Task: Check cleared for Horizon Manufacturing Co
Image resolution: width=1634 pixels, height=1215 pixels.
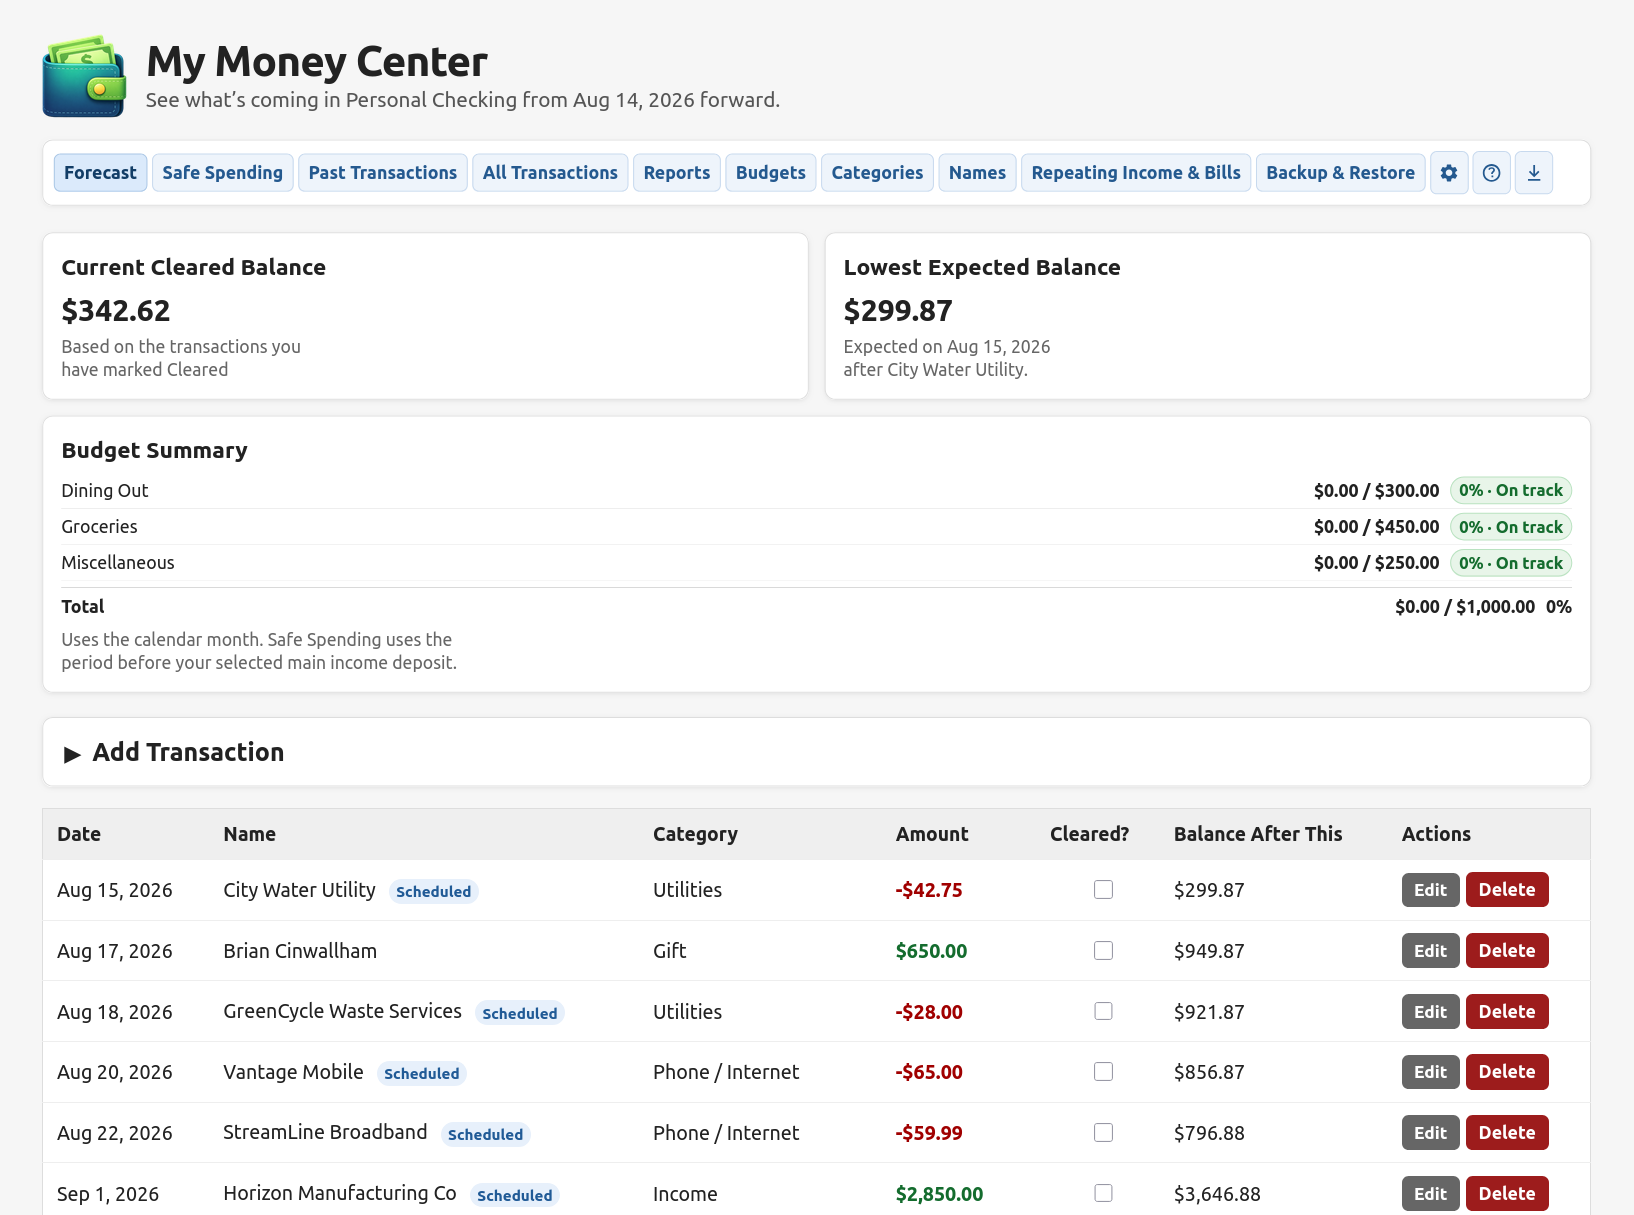Action: pos(1103,1193)
